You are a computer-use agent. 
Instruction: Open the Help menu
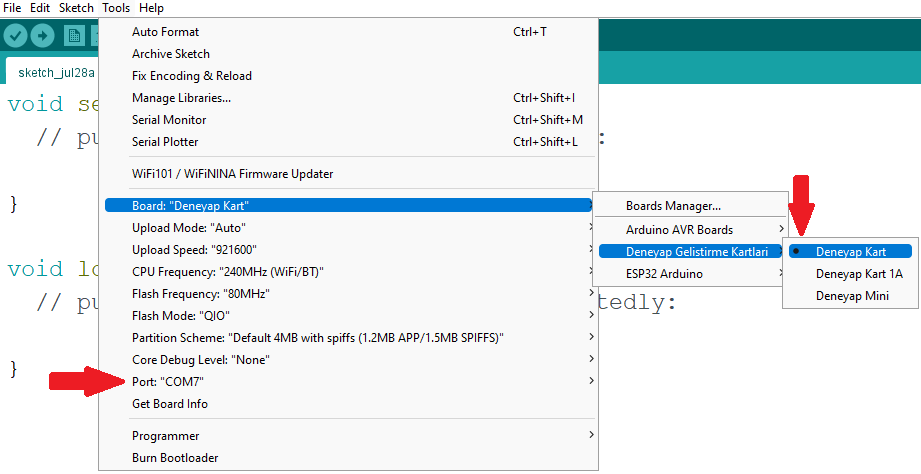(151, 8)
